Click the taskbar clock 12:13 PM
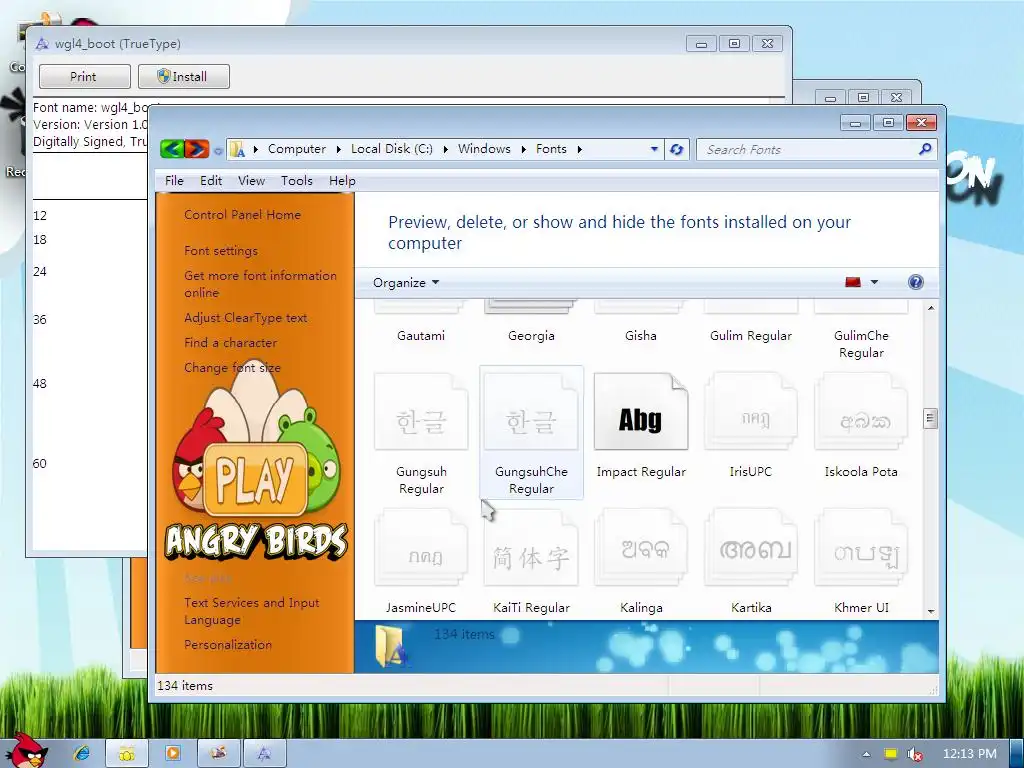 [x=970, y=754]
